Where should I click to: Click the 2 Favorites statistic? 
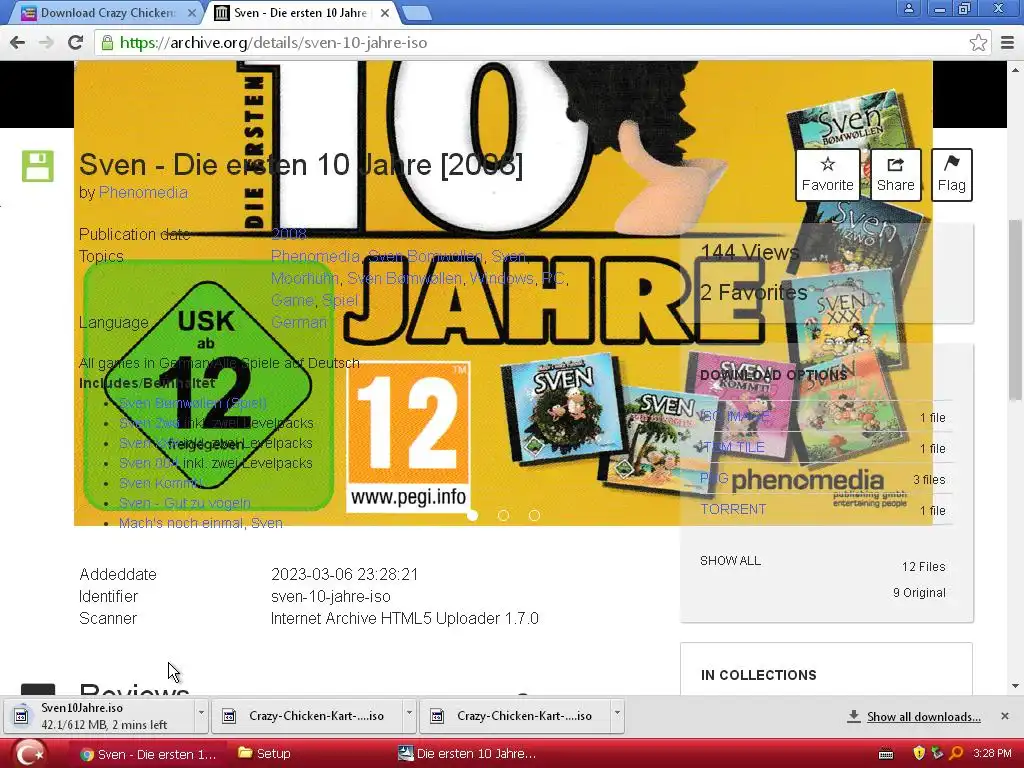coord(754,292)
